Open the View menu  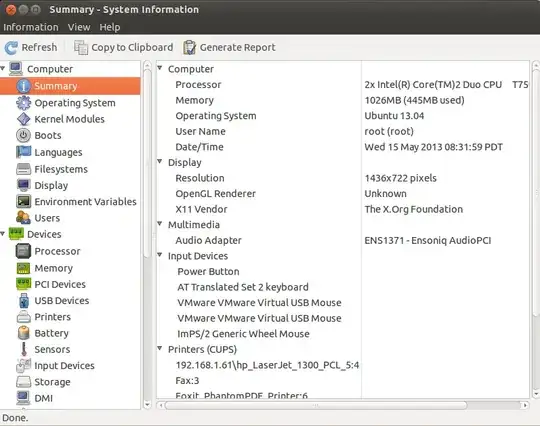pyautogui.click(x=79, y=27)
